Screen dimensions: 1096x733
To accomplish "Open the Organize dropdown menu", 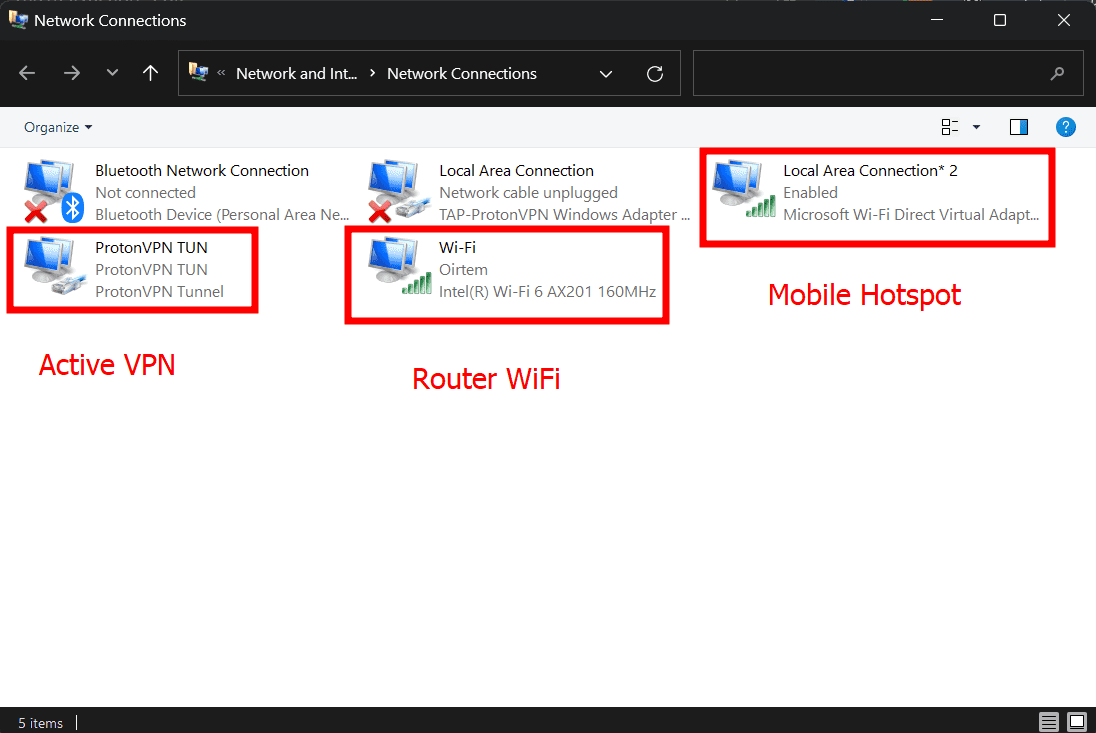I will pos(58,127).
